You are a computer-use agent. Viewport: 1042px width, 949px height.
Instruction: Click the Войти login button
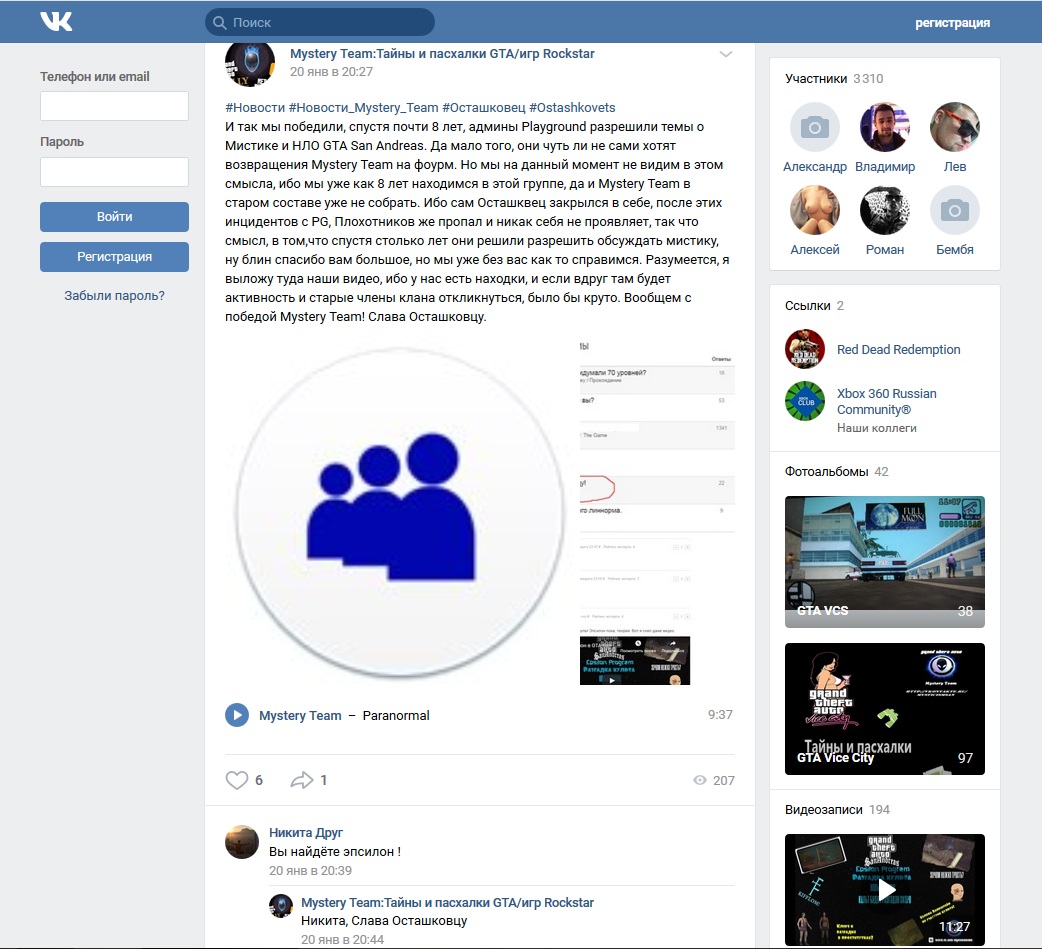(x=114, y=217)
